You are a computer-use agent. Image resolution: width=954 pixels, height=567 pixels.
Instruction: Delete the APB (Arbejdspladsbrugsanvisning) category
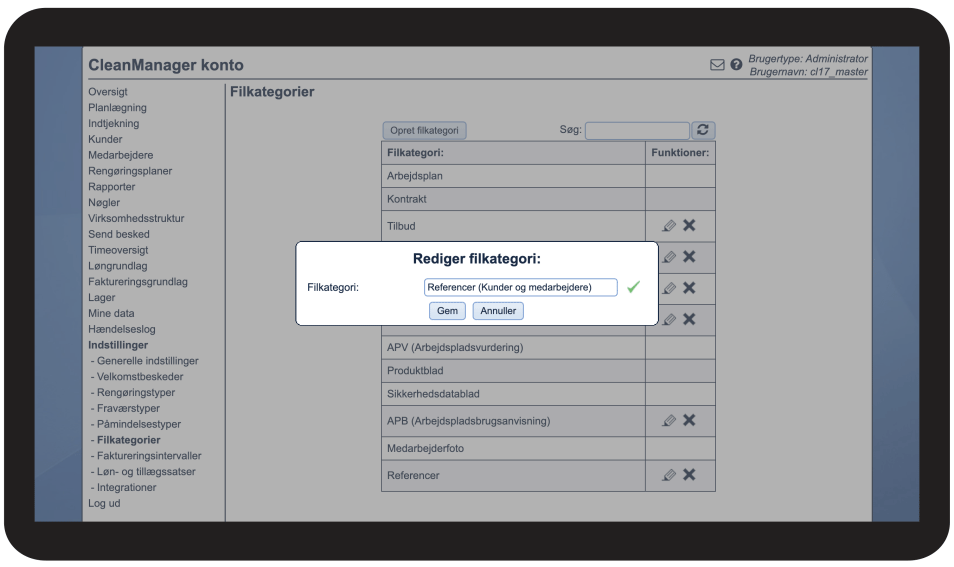pos(689,420)
